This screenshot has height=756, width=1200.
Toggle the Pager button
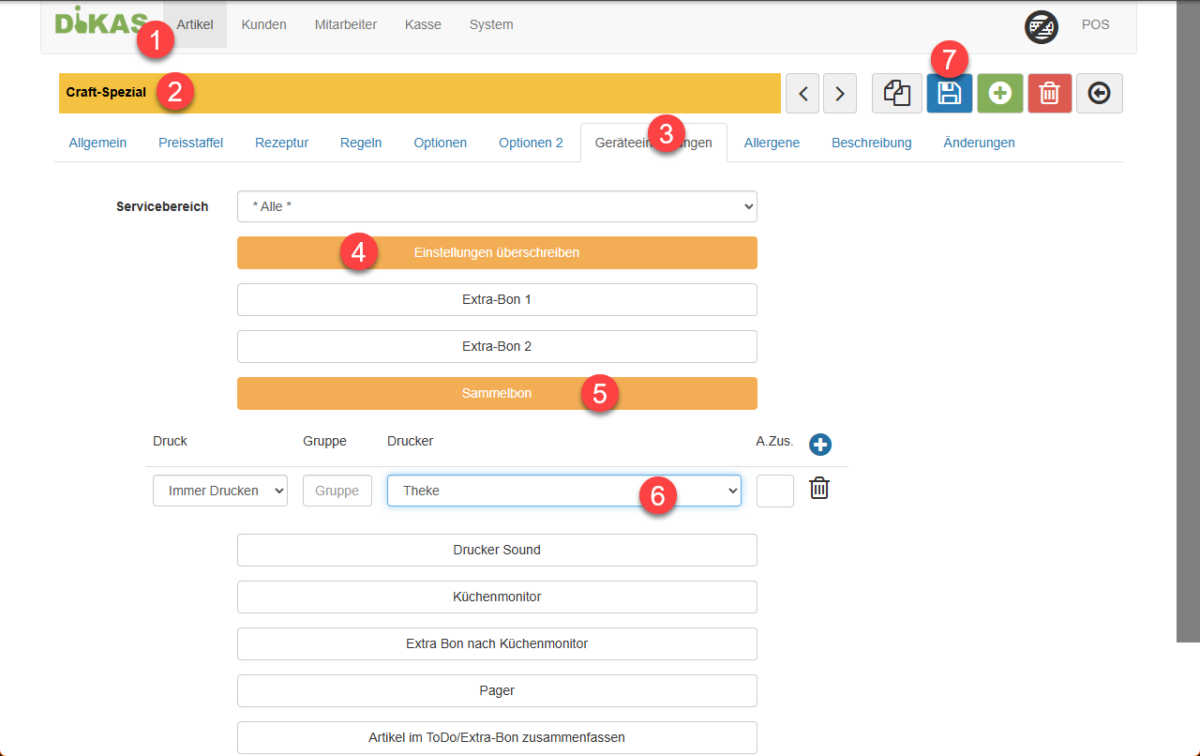(496, 691)
